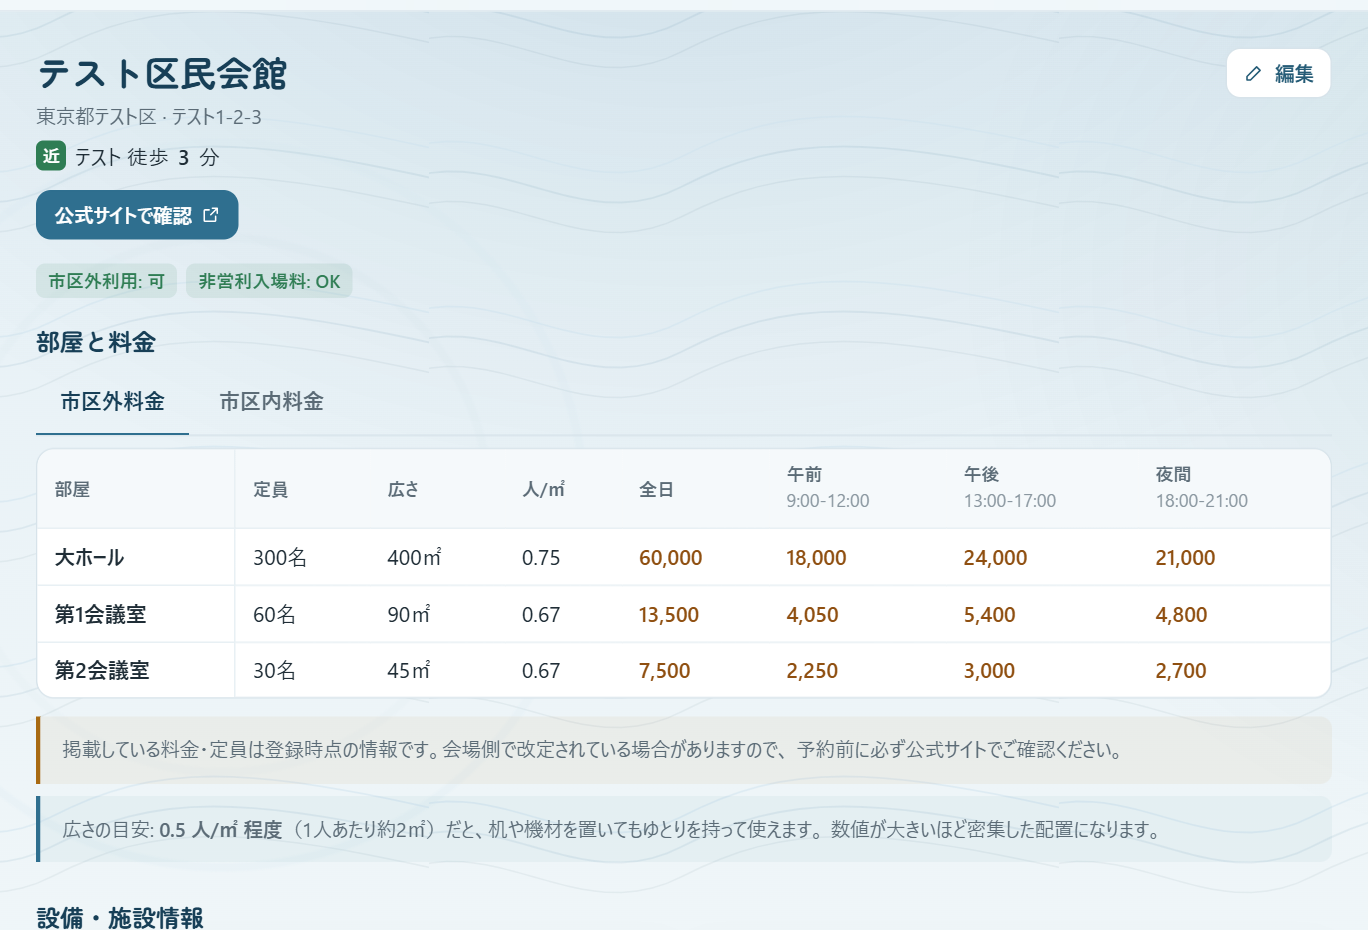Click the 広さ column header
Viewport: 1368px width, 930px height.
(403, 489)
